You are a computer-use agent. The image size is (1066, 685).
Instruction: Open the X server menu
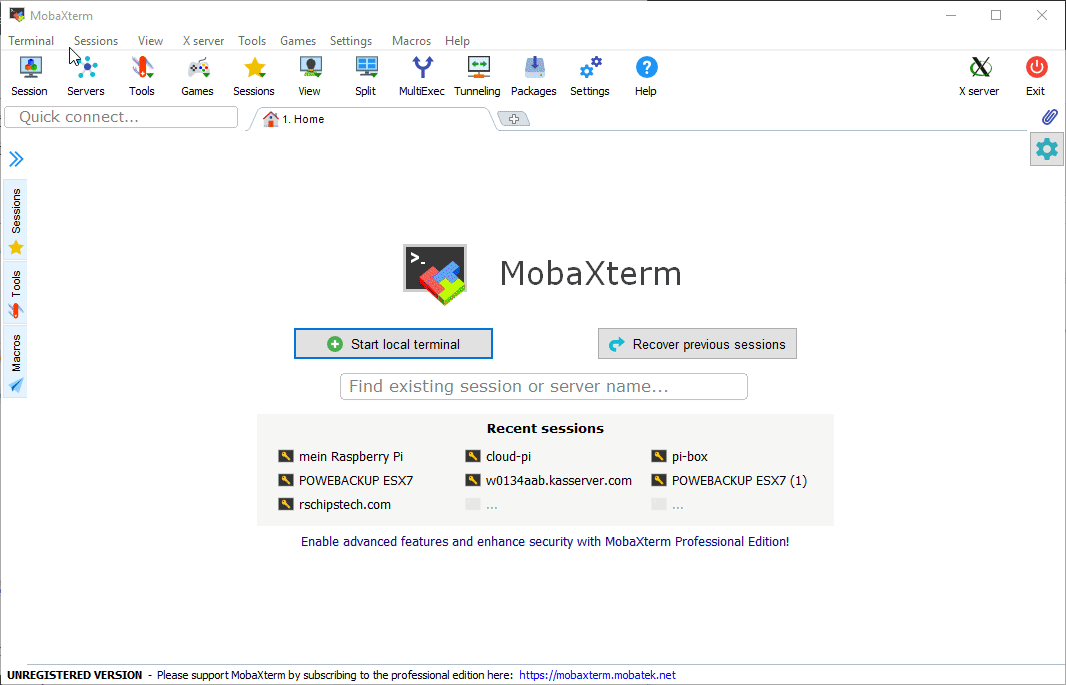(203, 41)
